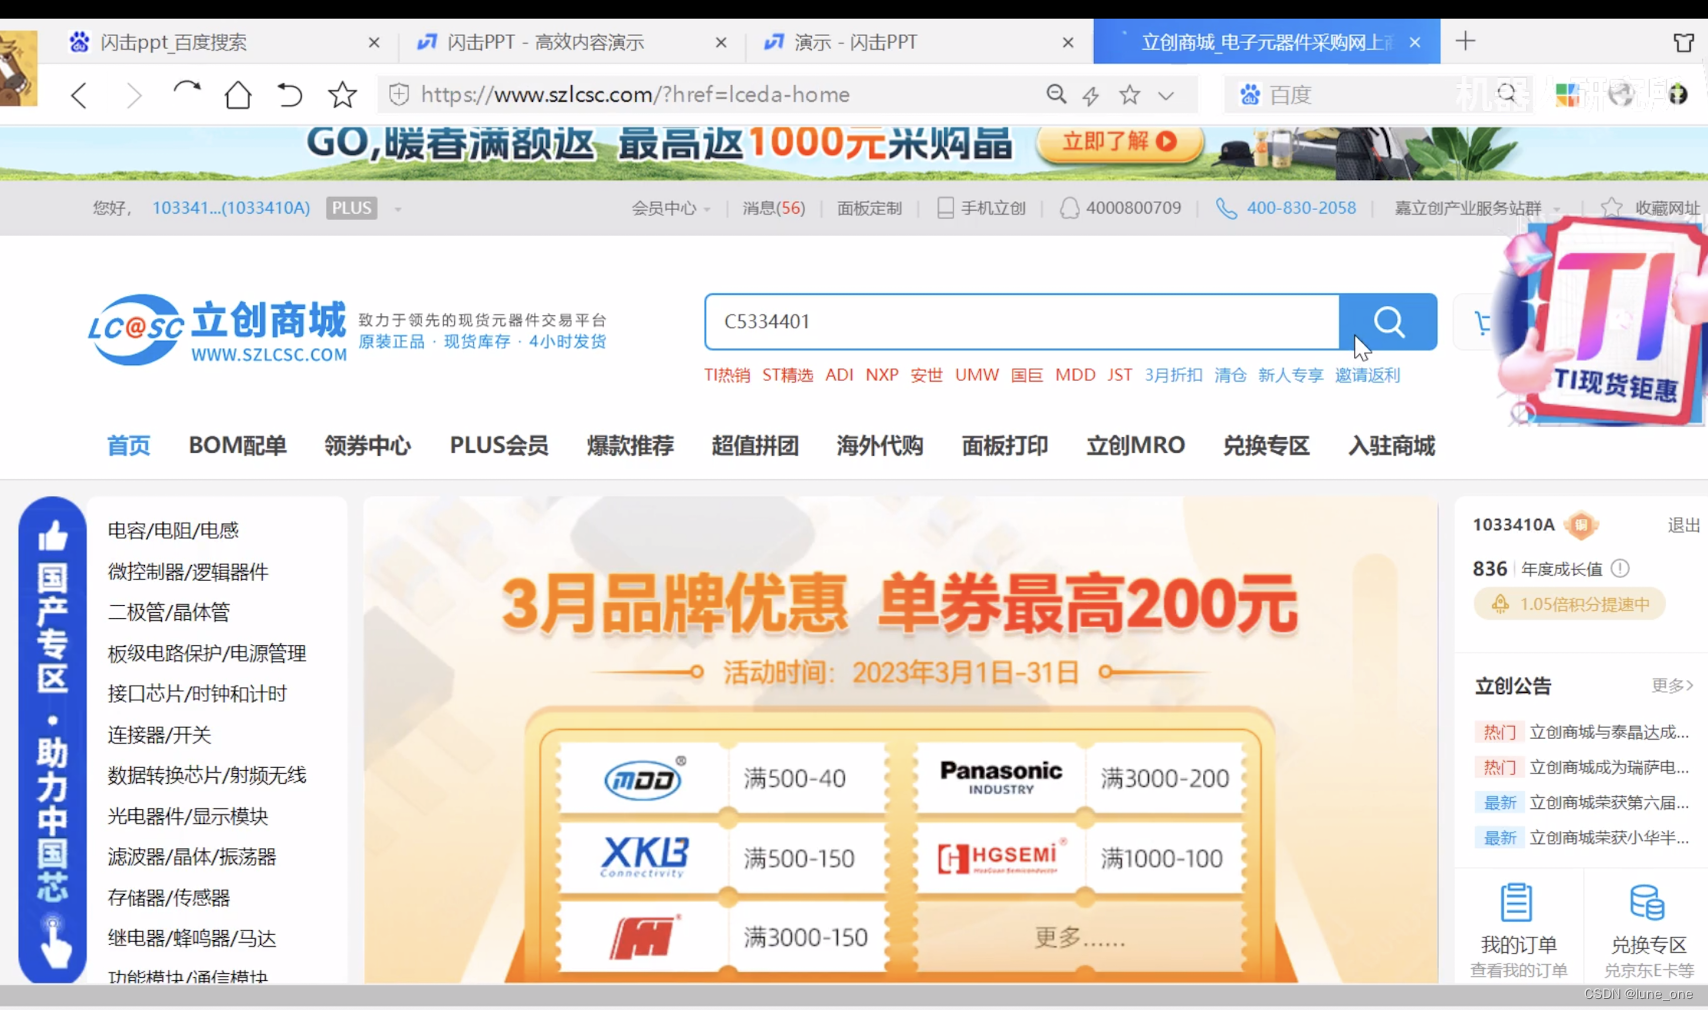Open BOM配单 navigation item

coord(237,445)
